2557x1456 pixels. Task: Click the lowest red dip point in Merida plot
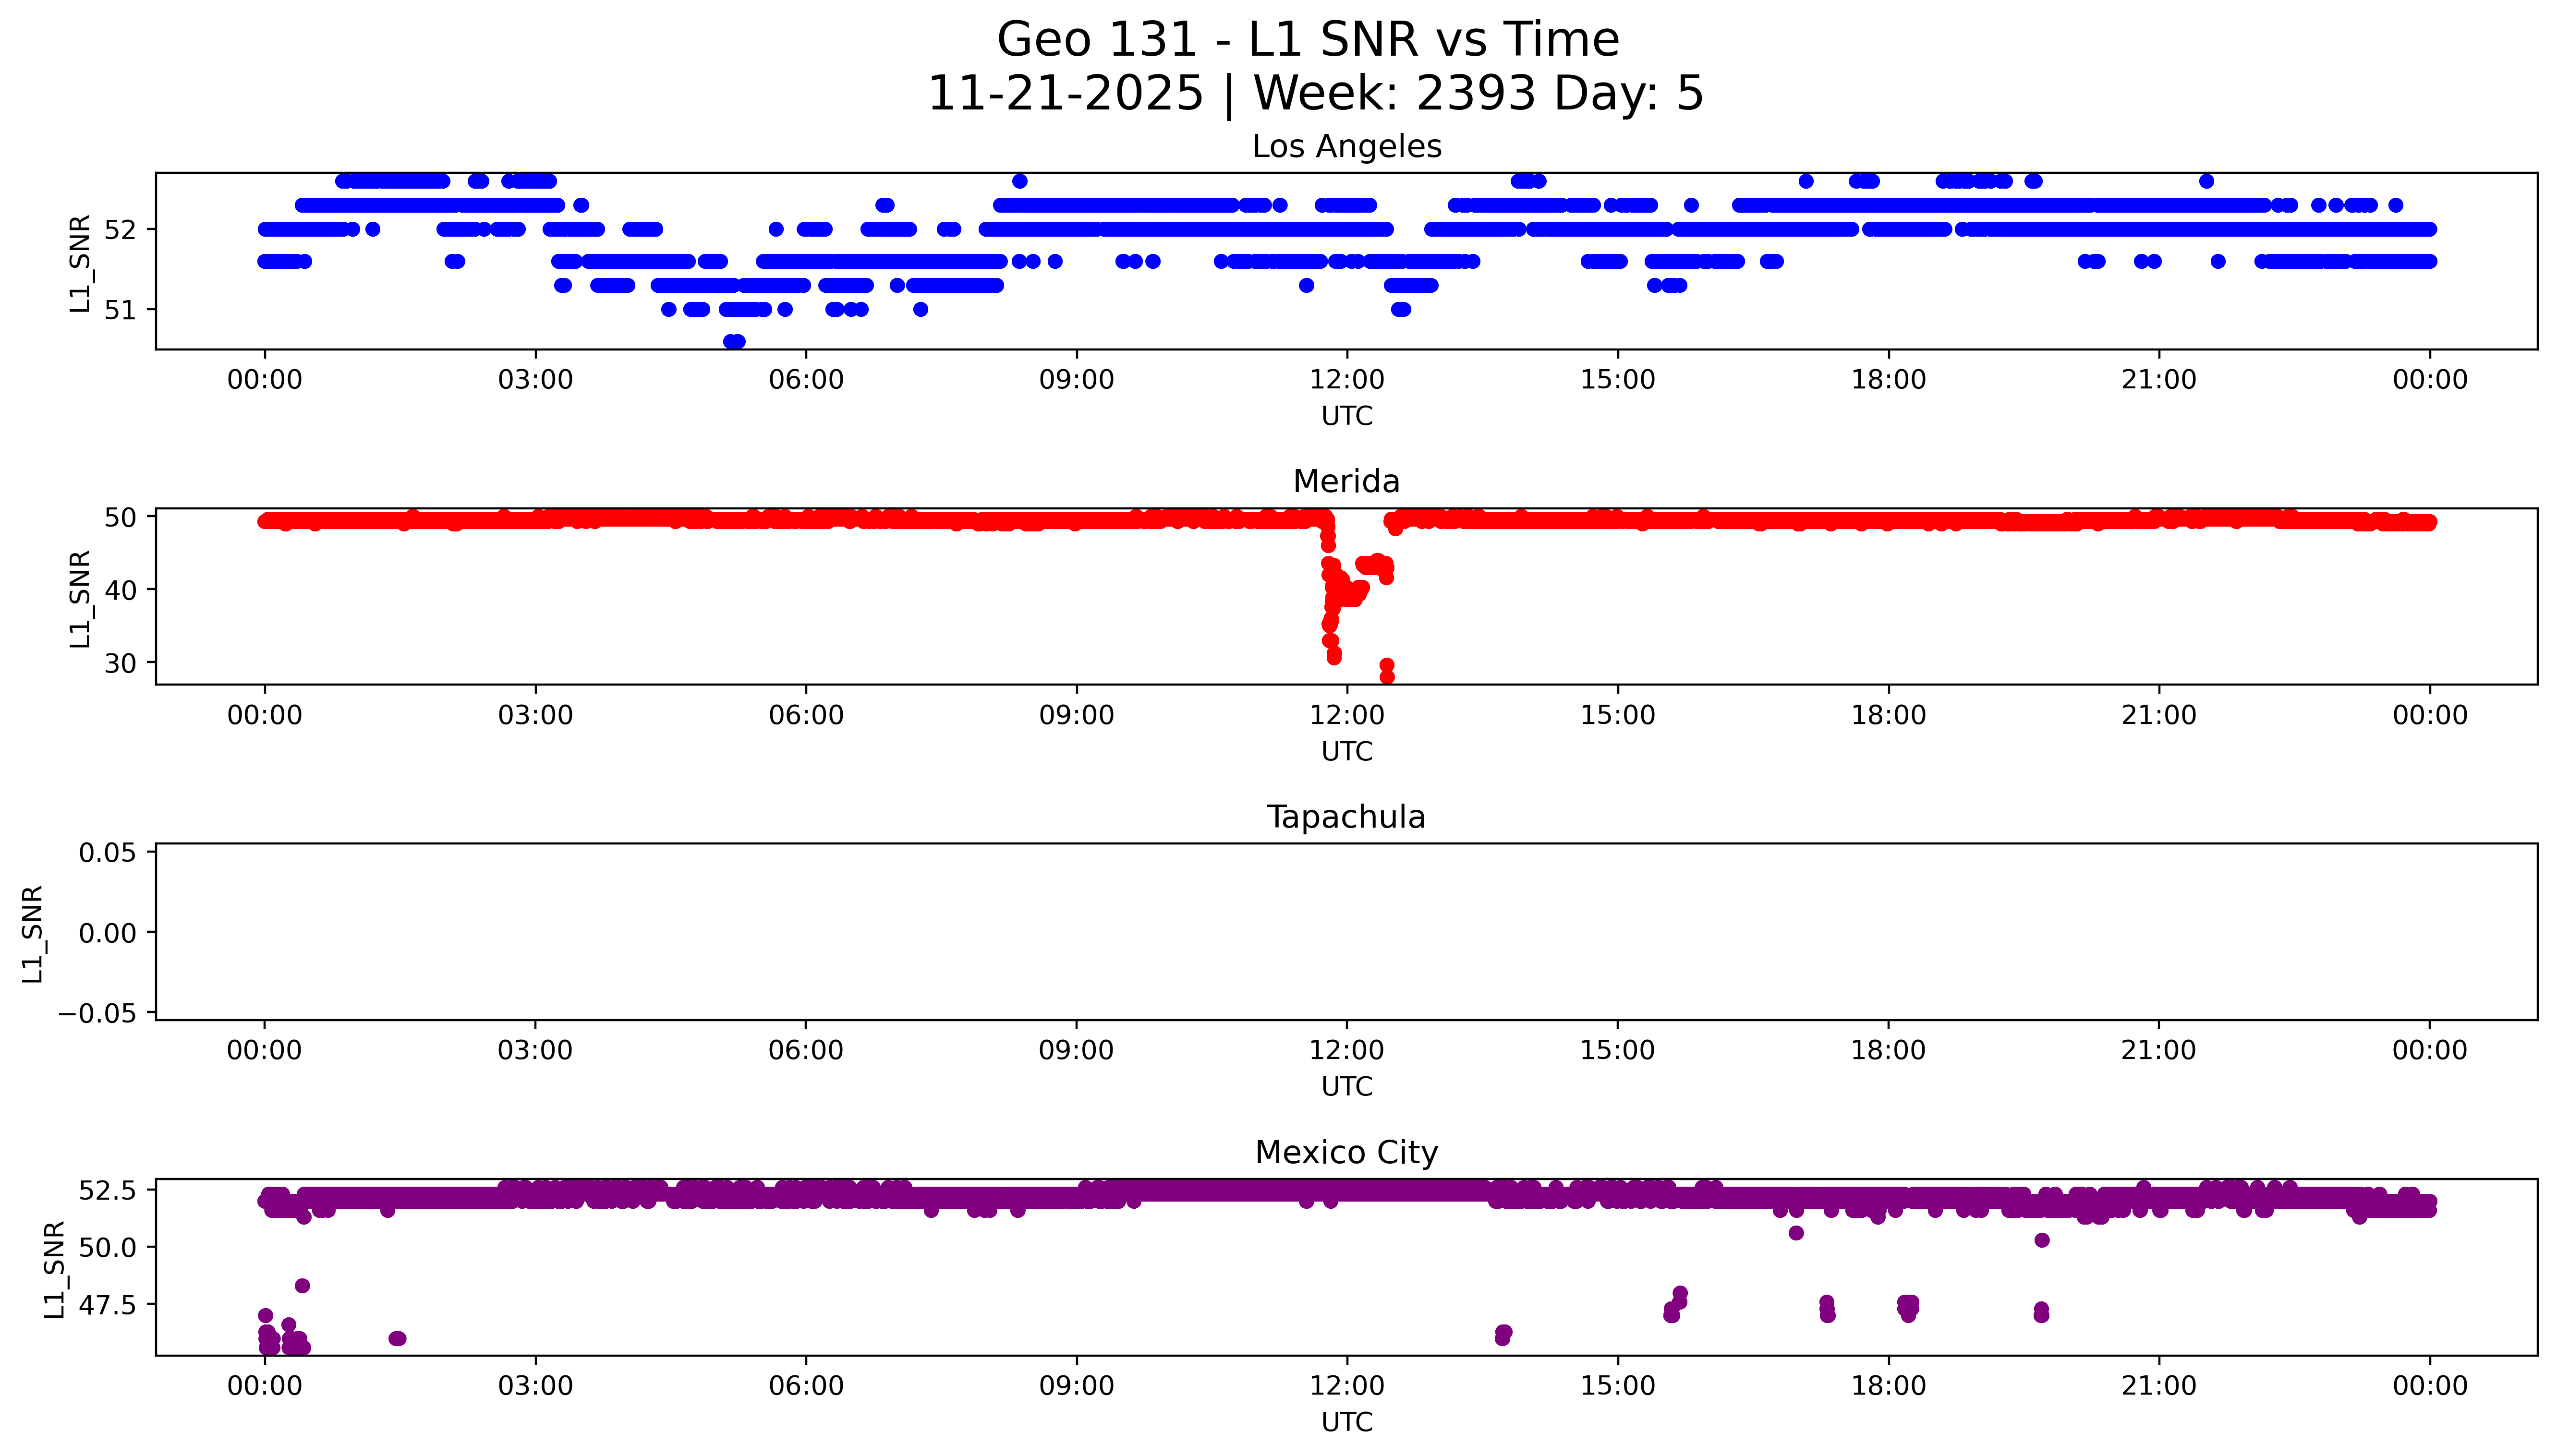pyautogui.click(x=1387, y=677)
